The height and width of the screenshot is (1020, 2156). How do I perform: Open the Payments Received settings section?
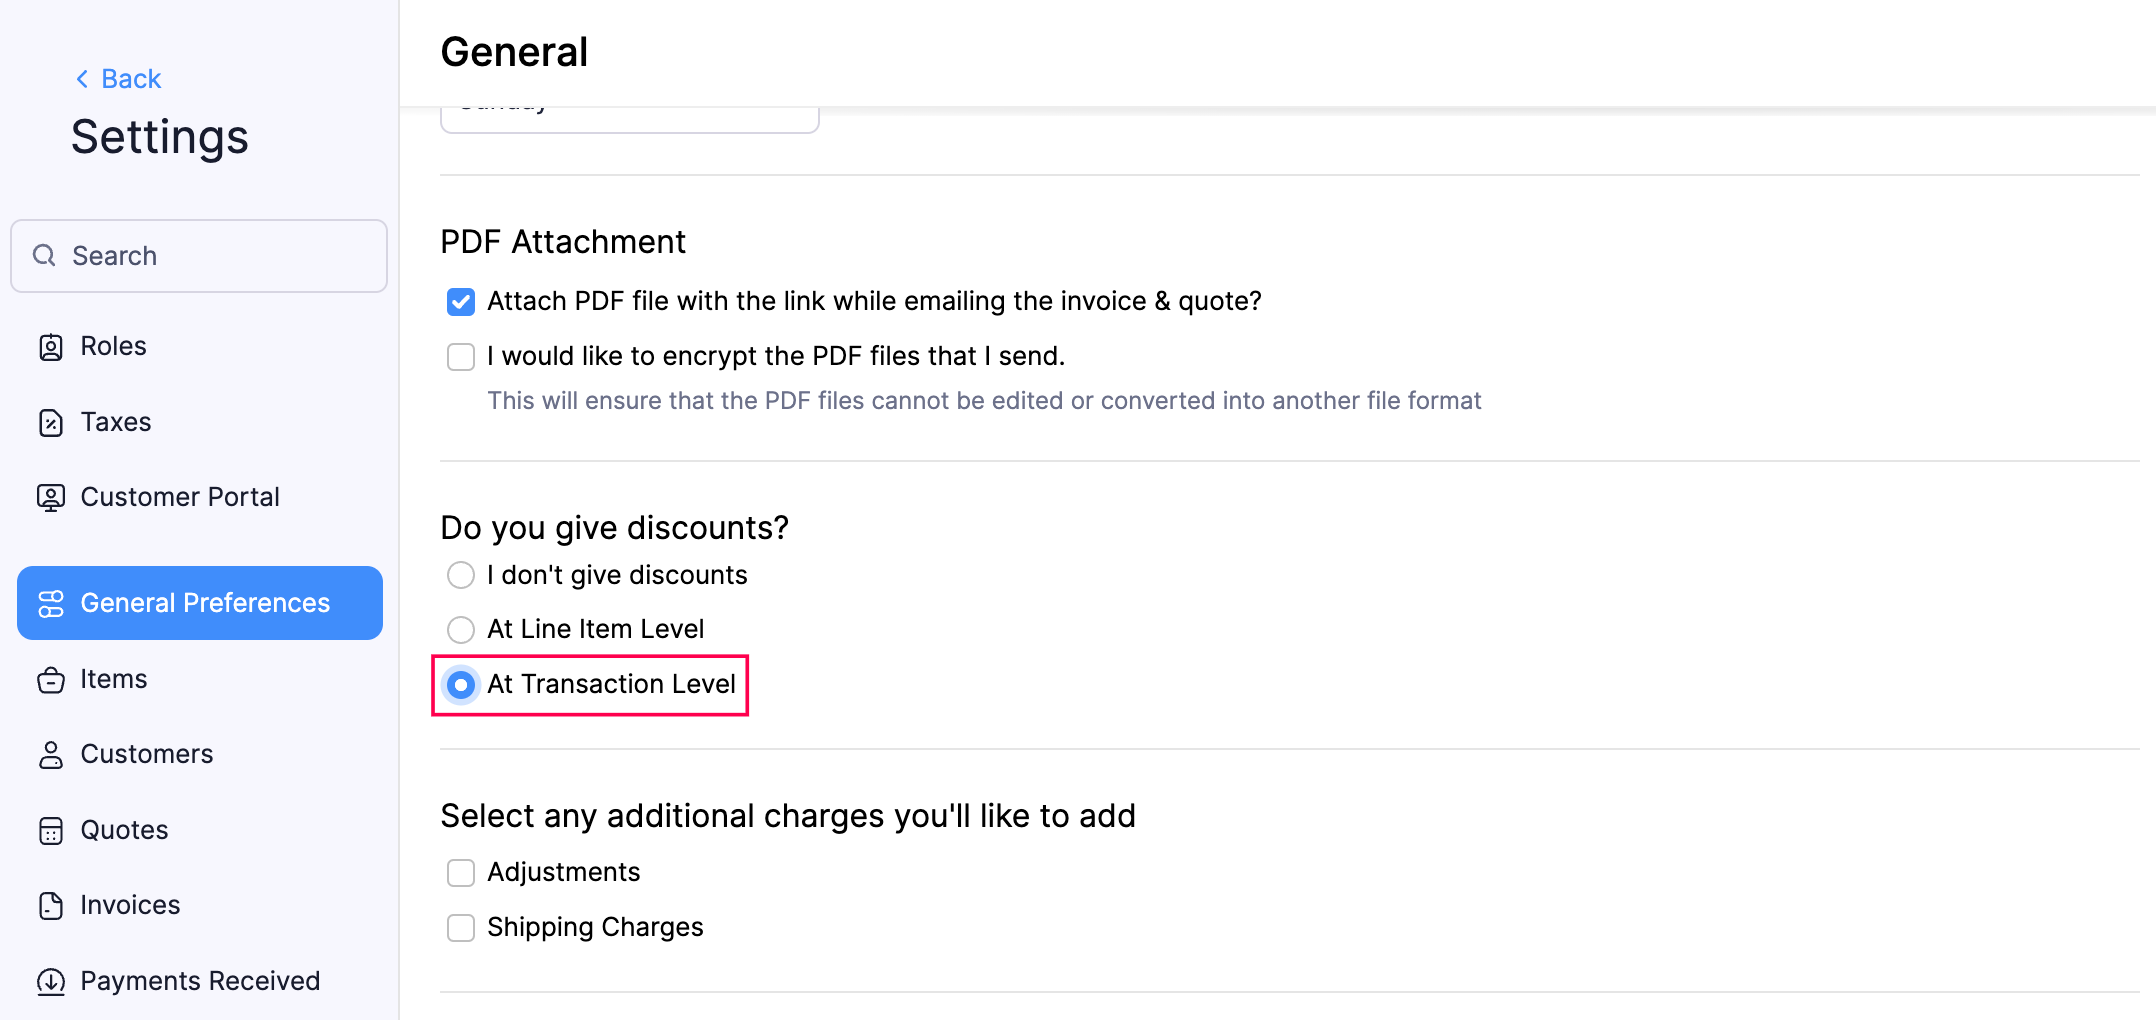coord(199,981)
